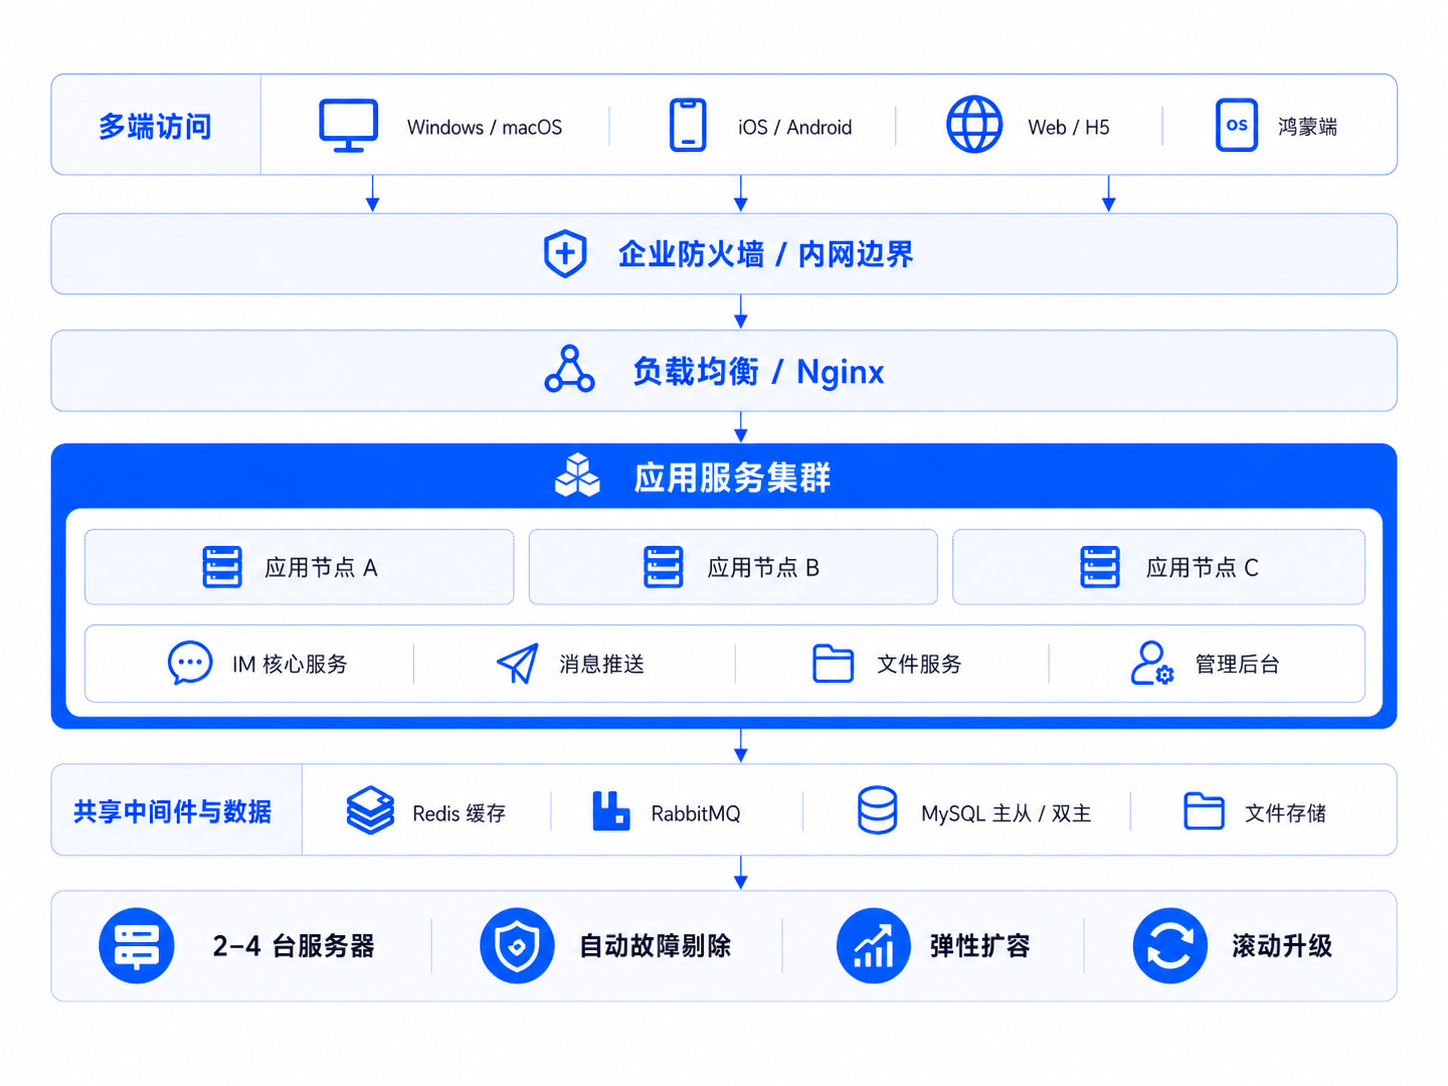This screenshot has height=1086, width=1448.
Task: Click the 自动故障剔除 text
Action: coord(655,946)
